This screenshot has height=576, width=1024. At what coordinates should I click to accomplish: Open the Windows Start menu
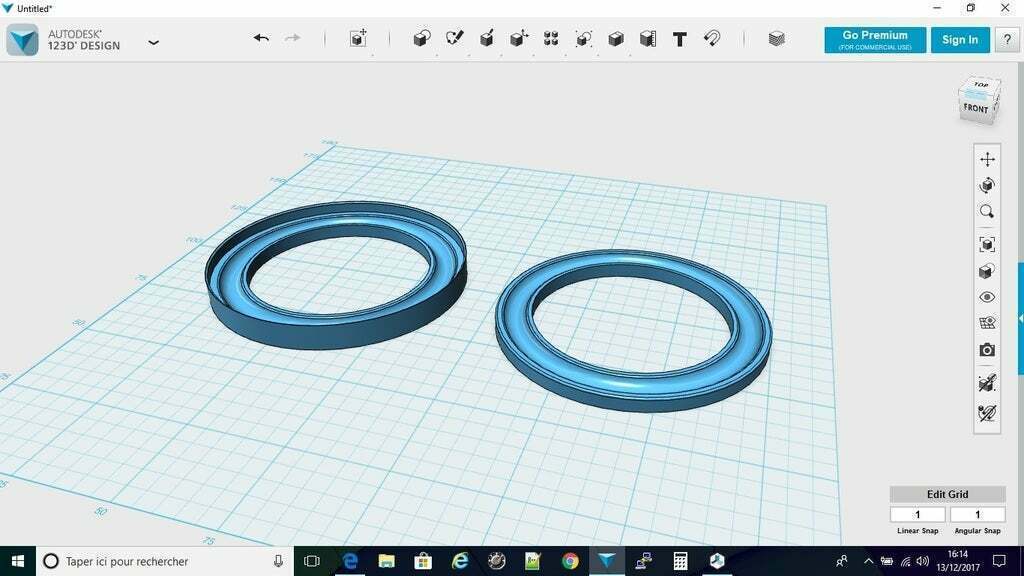click(x=18, y=561)
